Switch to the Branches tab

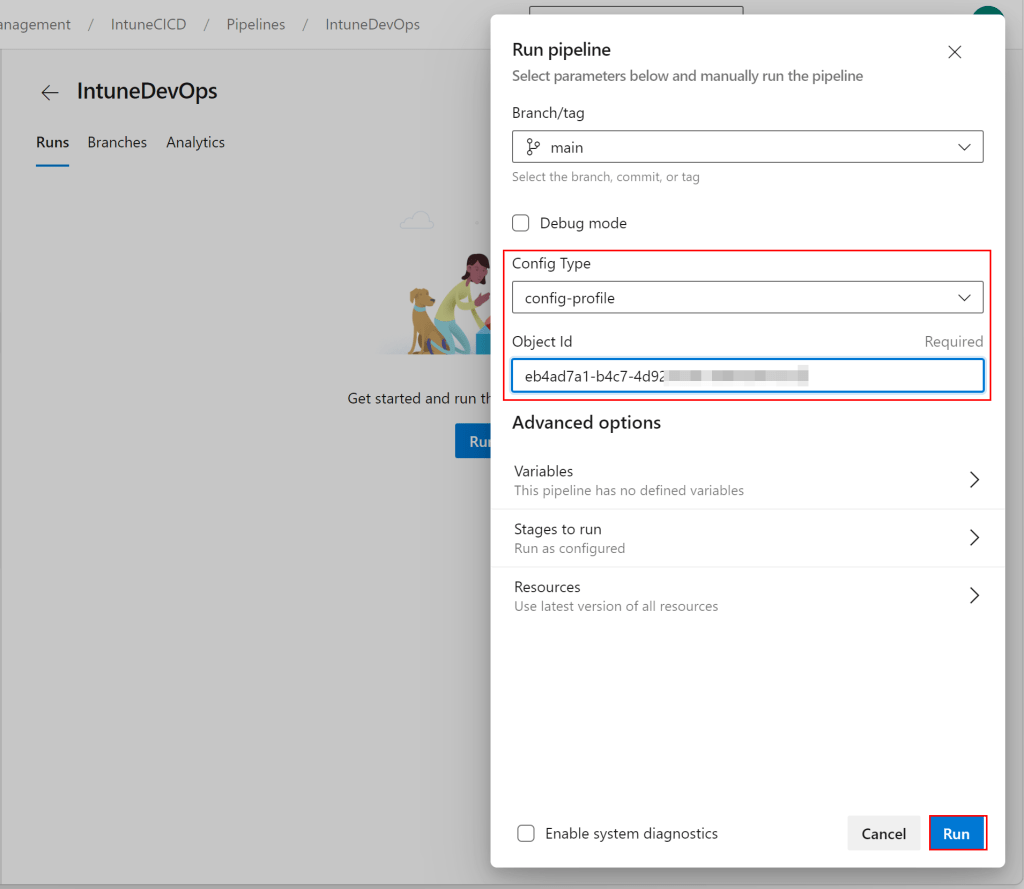tap(117, 142)
